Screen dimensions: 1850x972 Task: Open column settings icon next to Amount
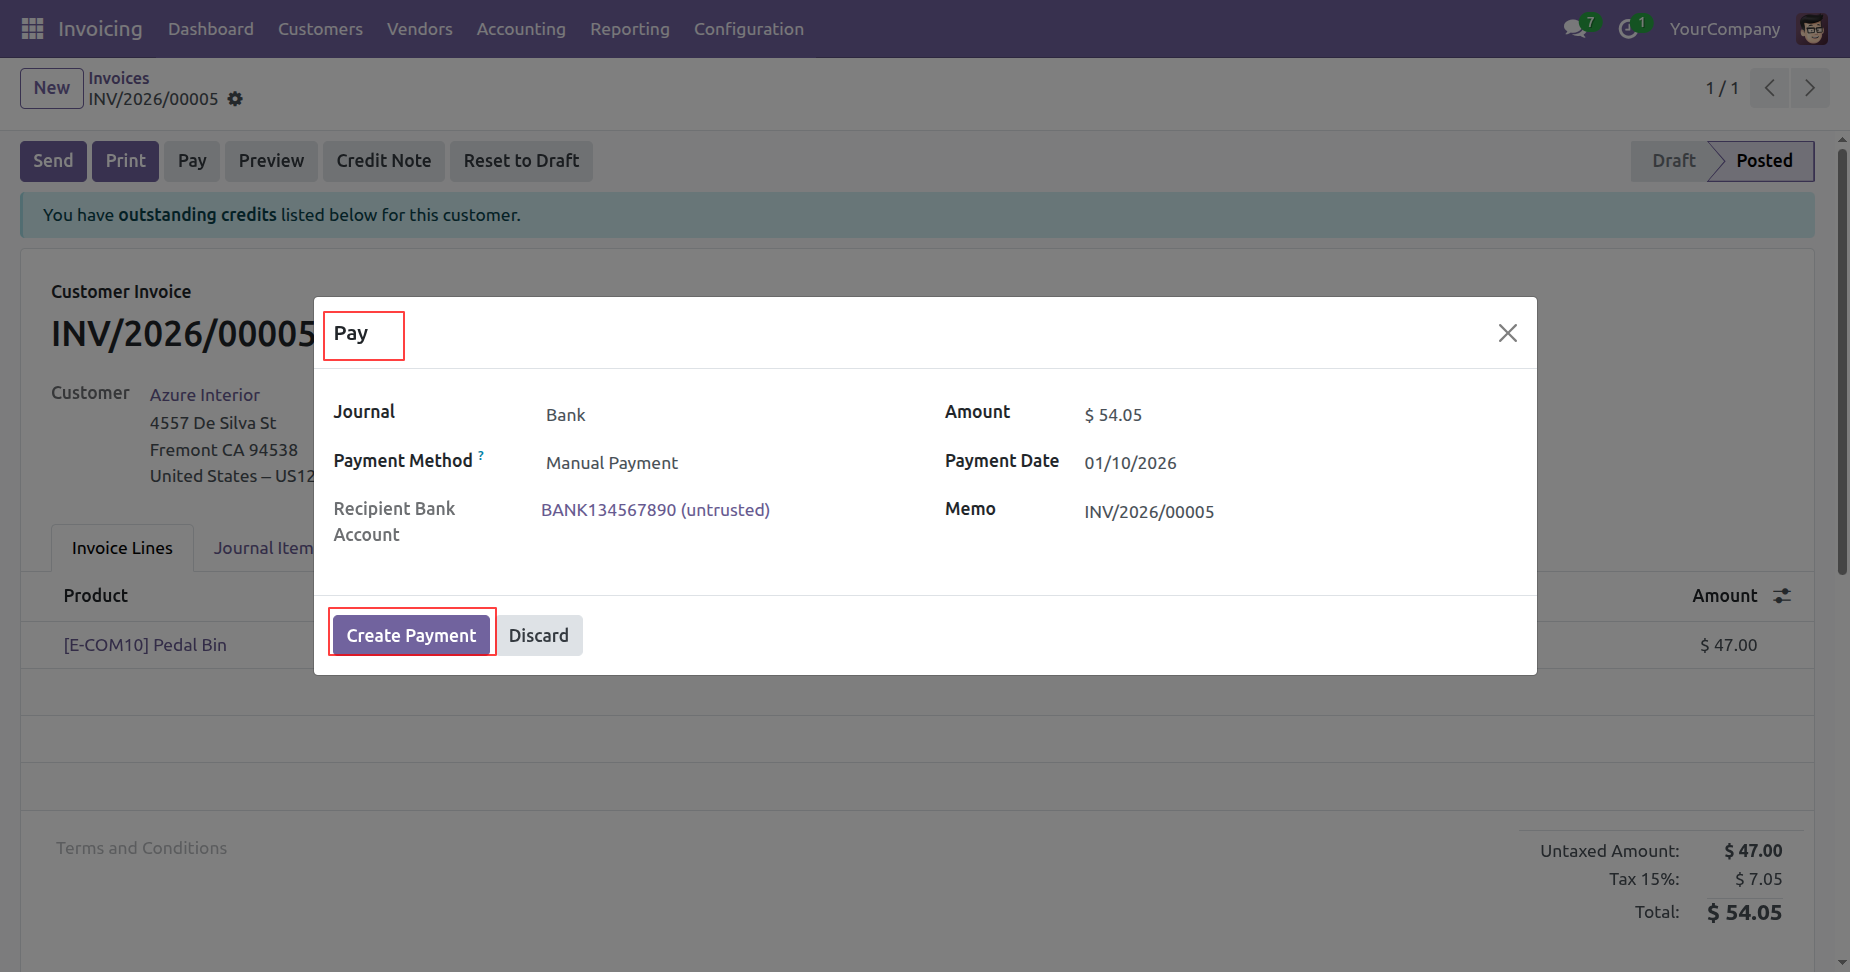[1782, 596]
